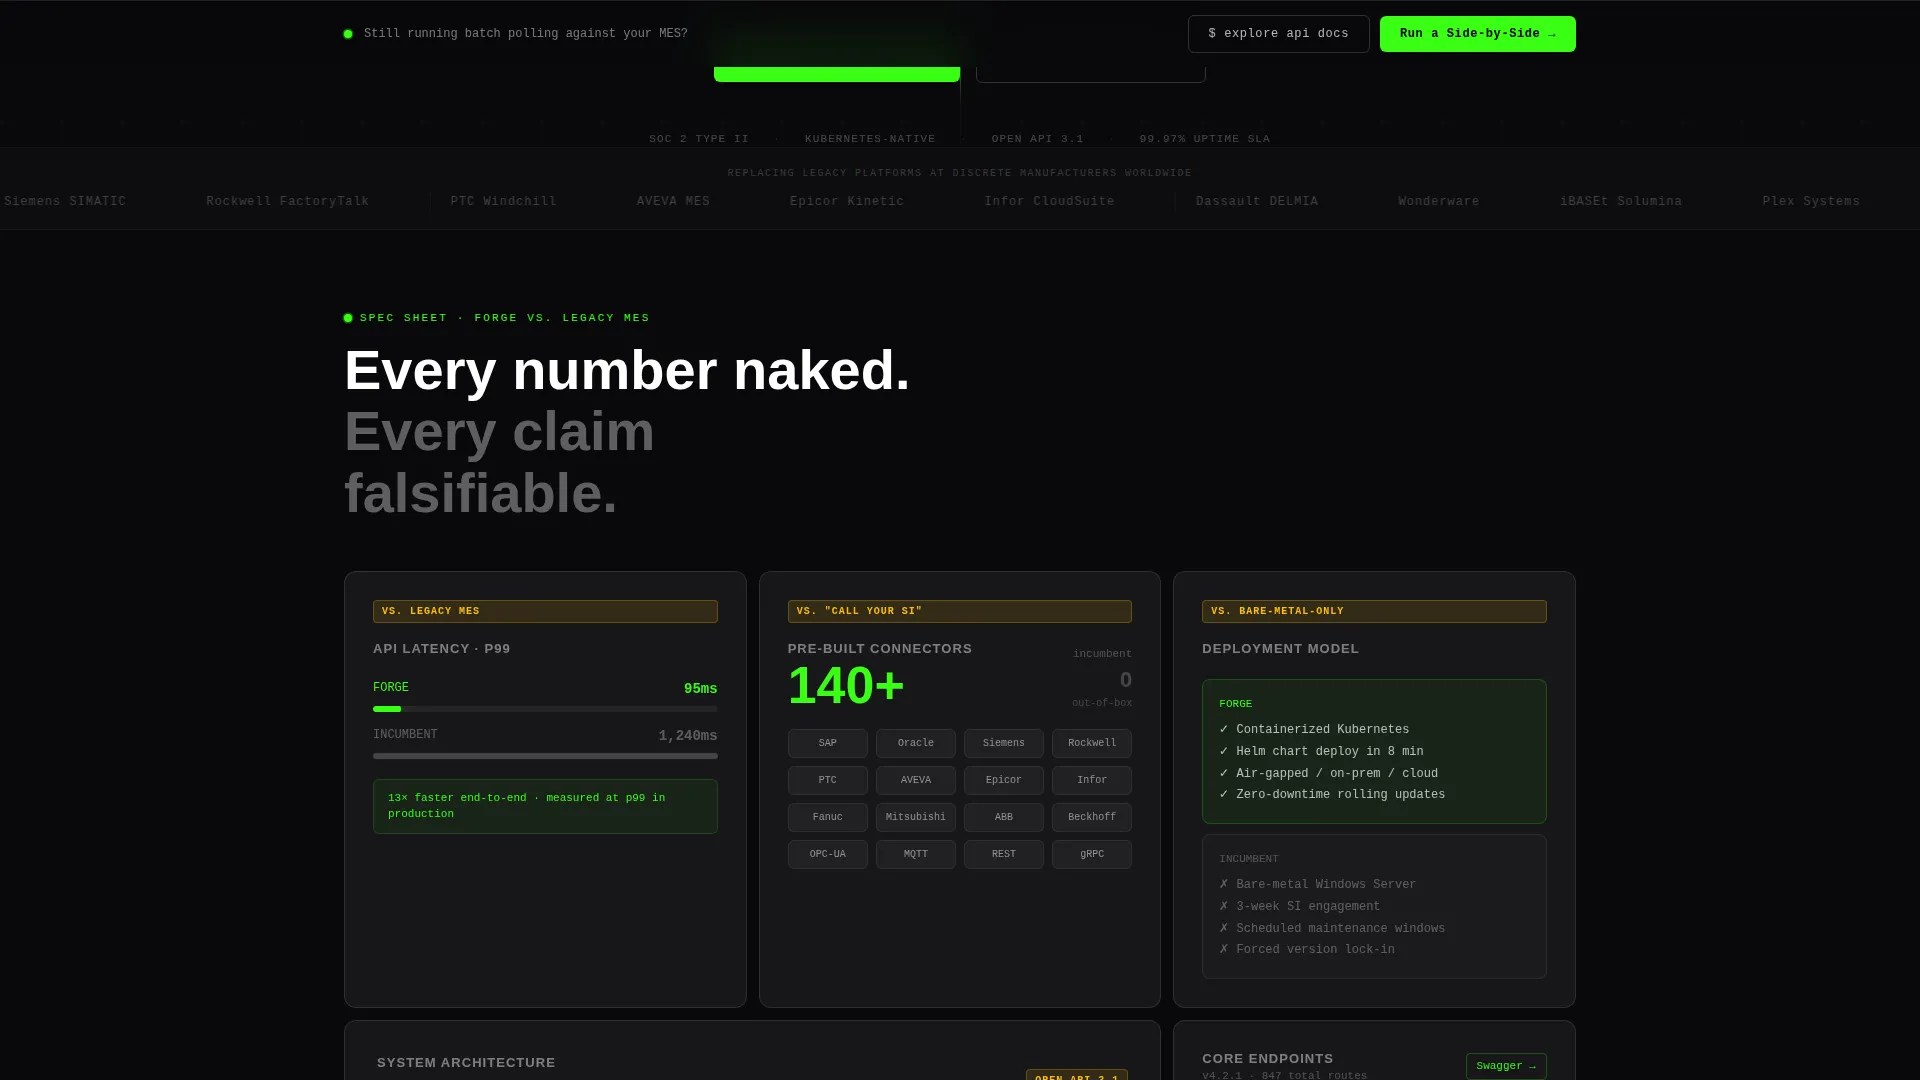
Task: Click 'AVEVA MES' in the marquee
Action: tap(673, 201)
